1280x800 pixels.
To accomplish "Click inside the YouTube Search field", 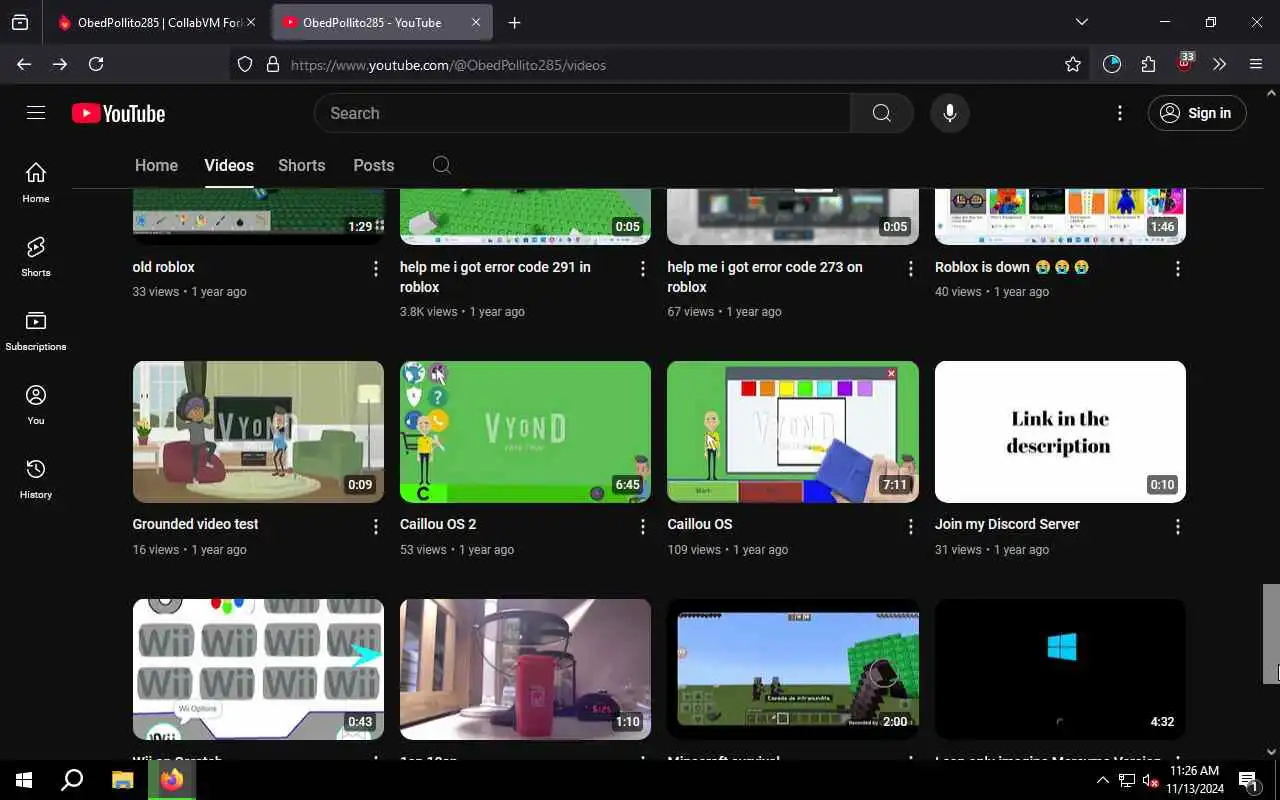I will tap(582, 113).
